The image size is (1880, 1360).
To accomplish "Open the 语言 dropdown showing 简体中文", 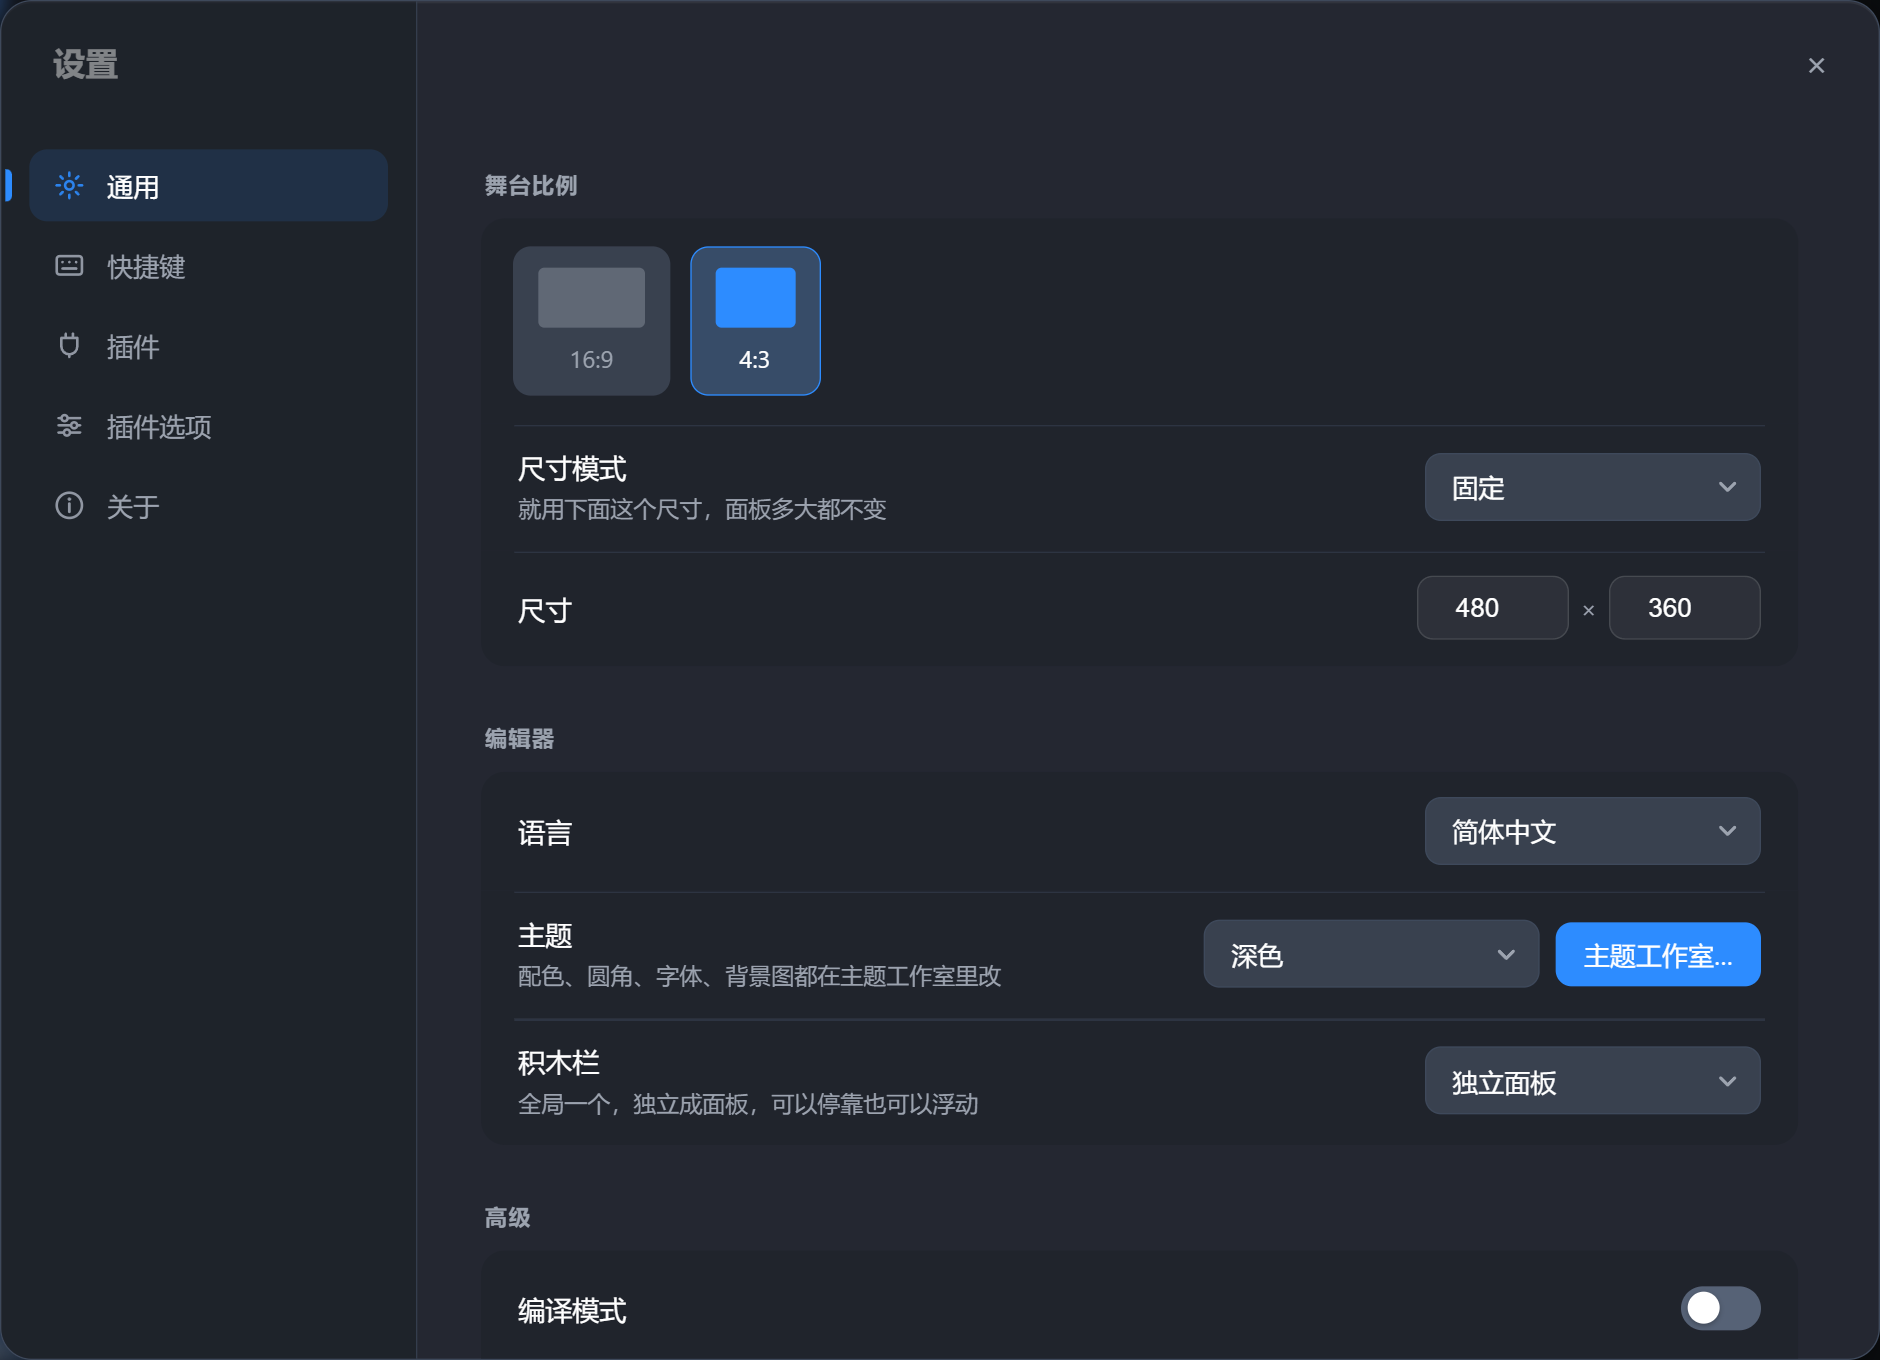I will coord(1592,831).
